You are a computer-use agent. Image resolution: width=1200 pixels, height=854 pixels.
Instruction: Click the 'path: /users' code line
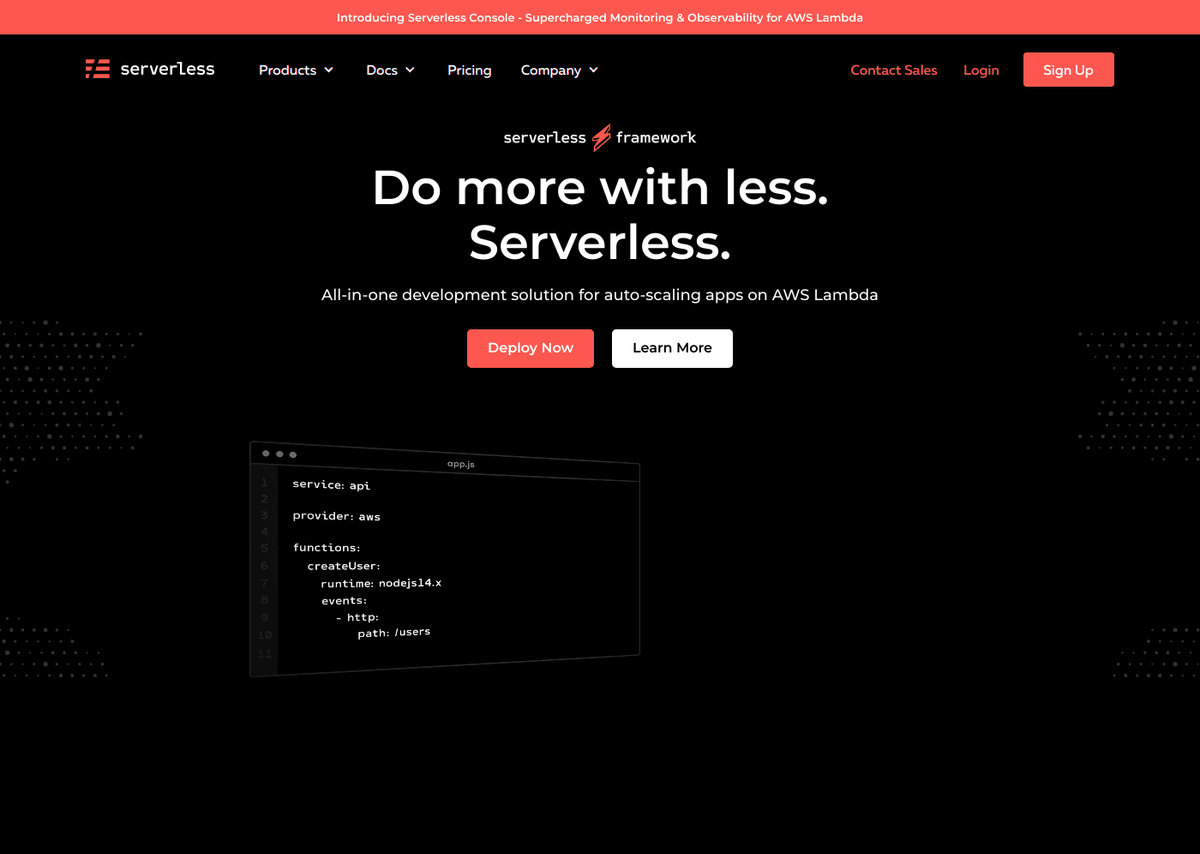click(x=394, y=633)
